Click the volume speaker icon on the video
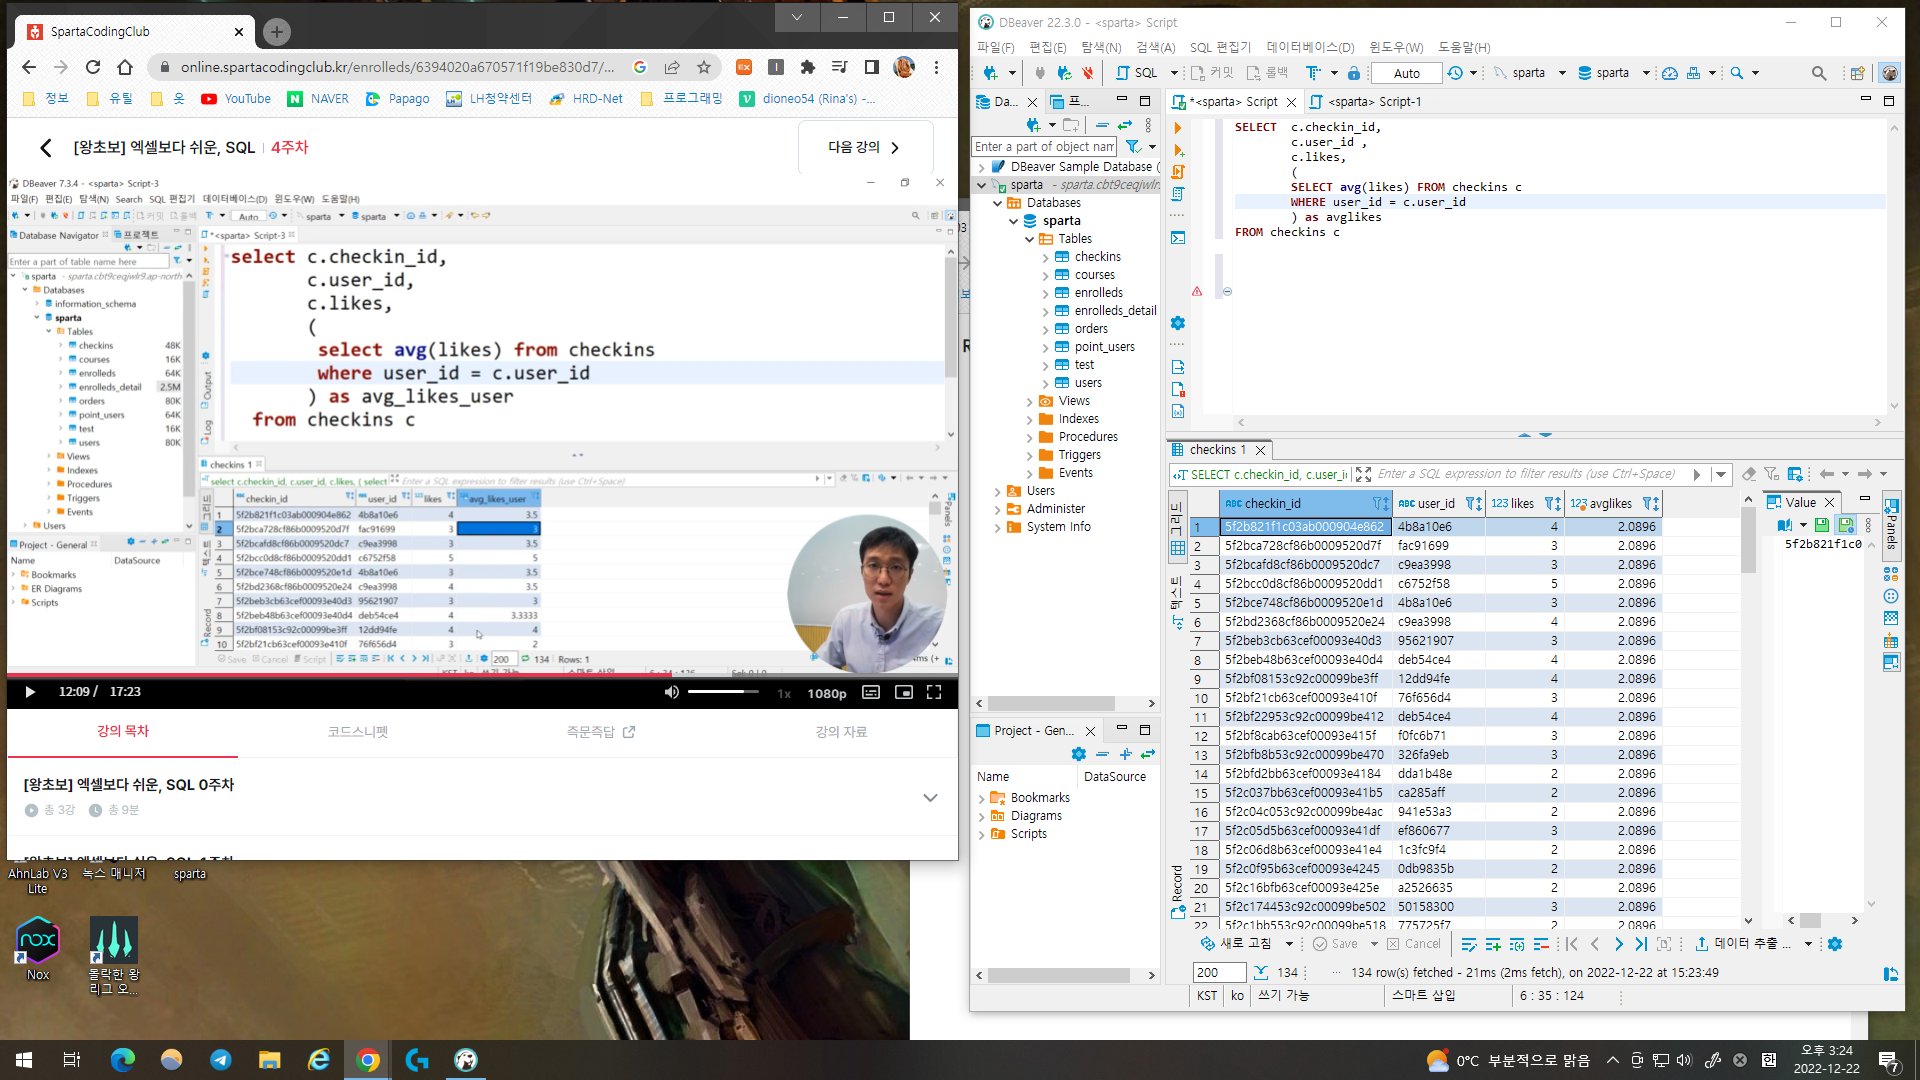This screenshot has height=1080, width=1920. pyautogui.click(x=671, y=692)
